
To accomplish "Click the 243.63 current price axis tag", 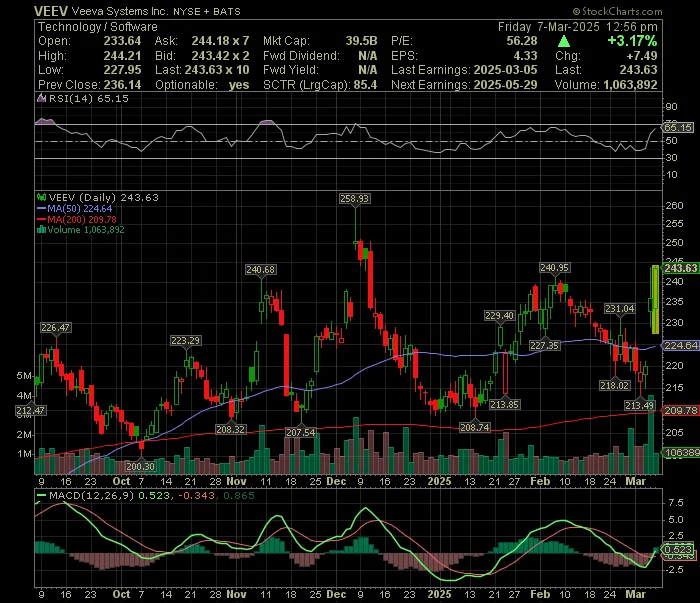I will coord(680,268).
